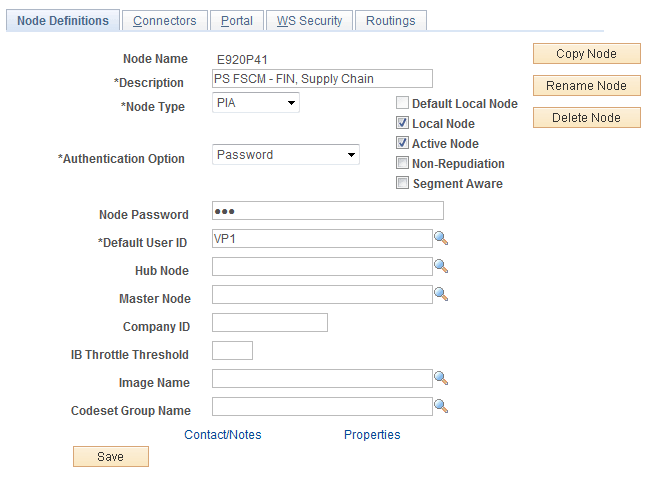Open lookup for Image Name

(441, 379)
